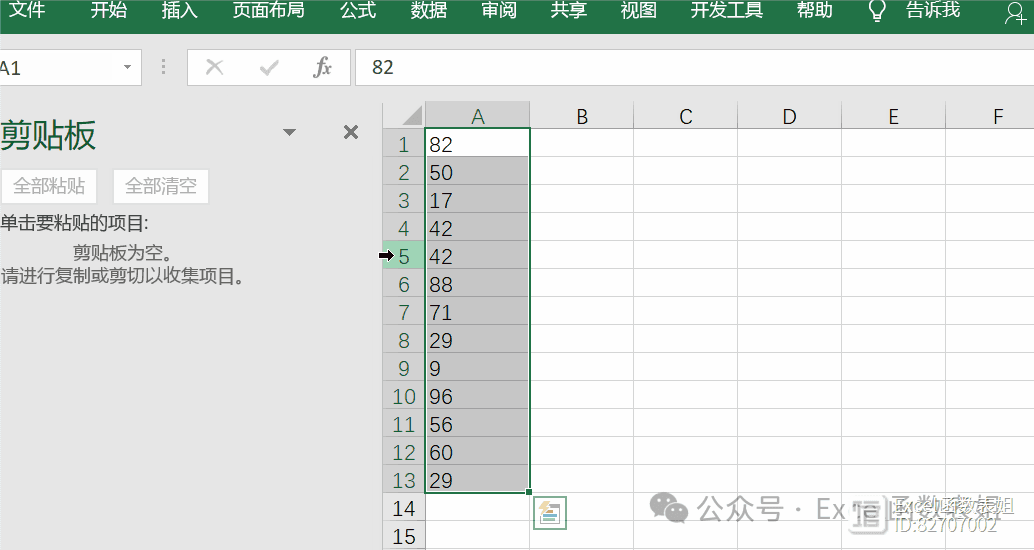1034x550 pixels.
Task: Open the clipboard pane options dropdown arrow
Action: click(289, 133)
